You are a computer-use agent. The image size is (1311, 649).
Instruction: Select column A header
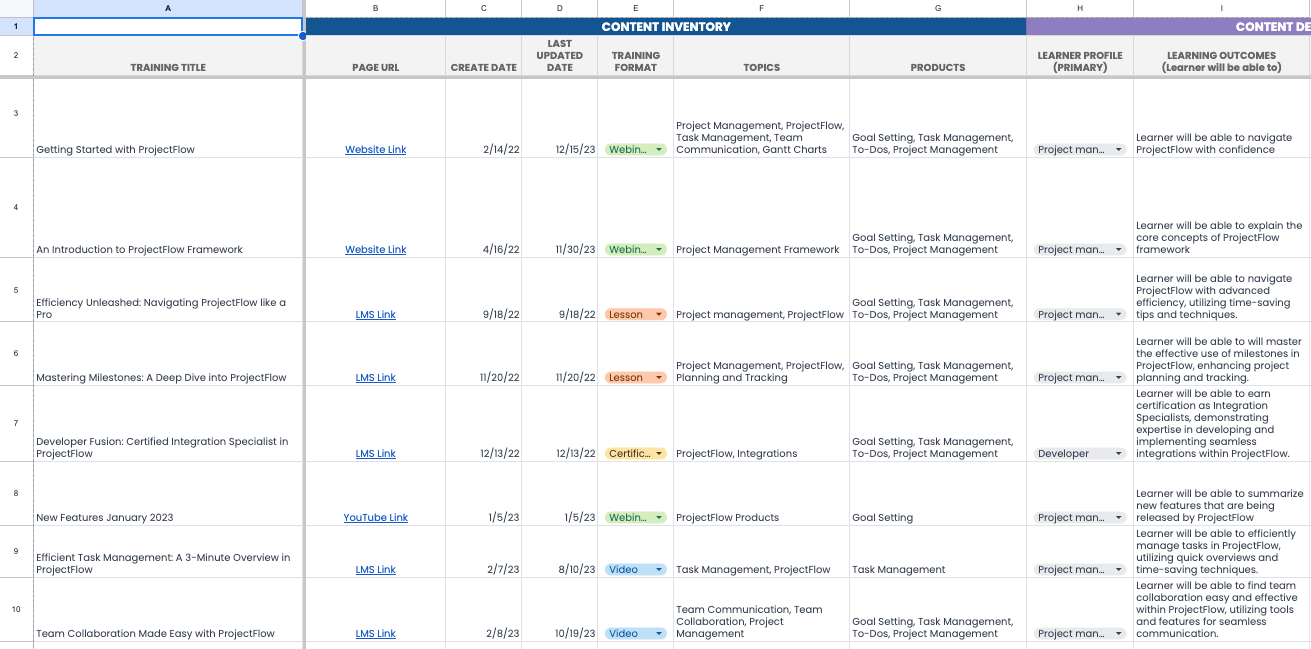168,8
